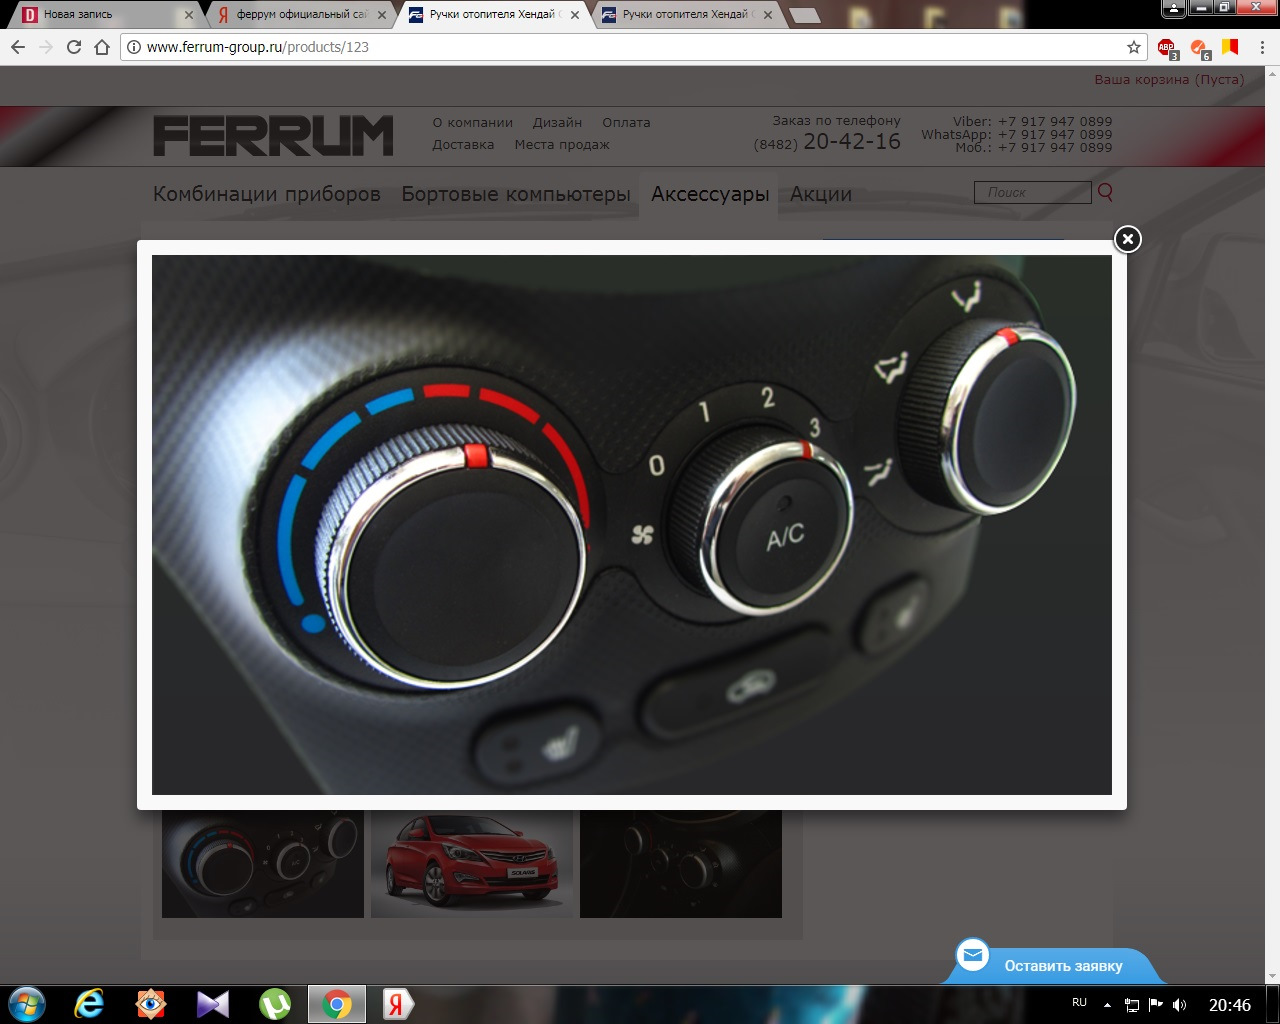Click the Chrome taskbar icon
This screenshot has width=1280, height=1024.
point(337,1004)
